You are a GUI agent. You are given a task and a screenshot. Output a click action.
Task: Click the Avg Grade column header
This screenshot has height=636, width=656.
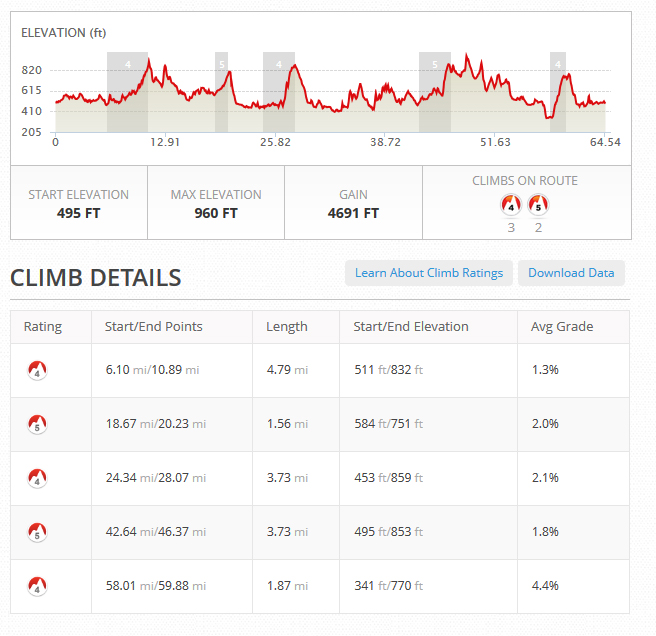[562, 326]
